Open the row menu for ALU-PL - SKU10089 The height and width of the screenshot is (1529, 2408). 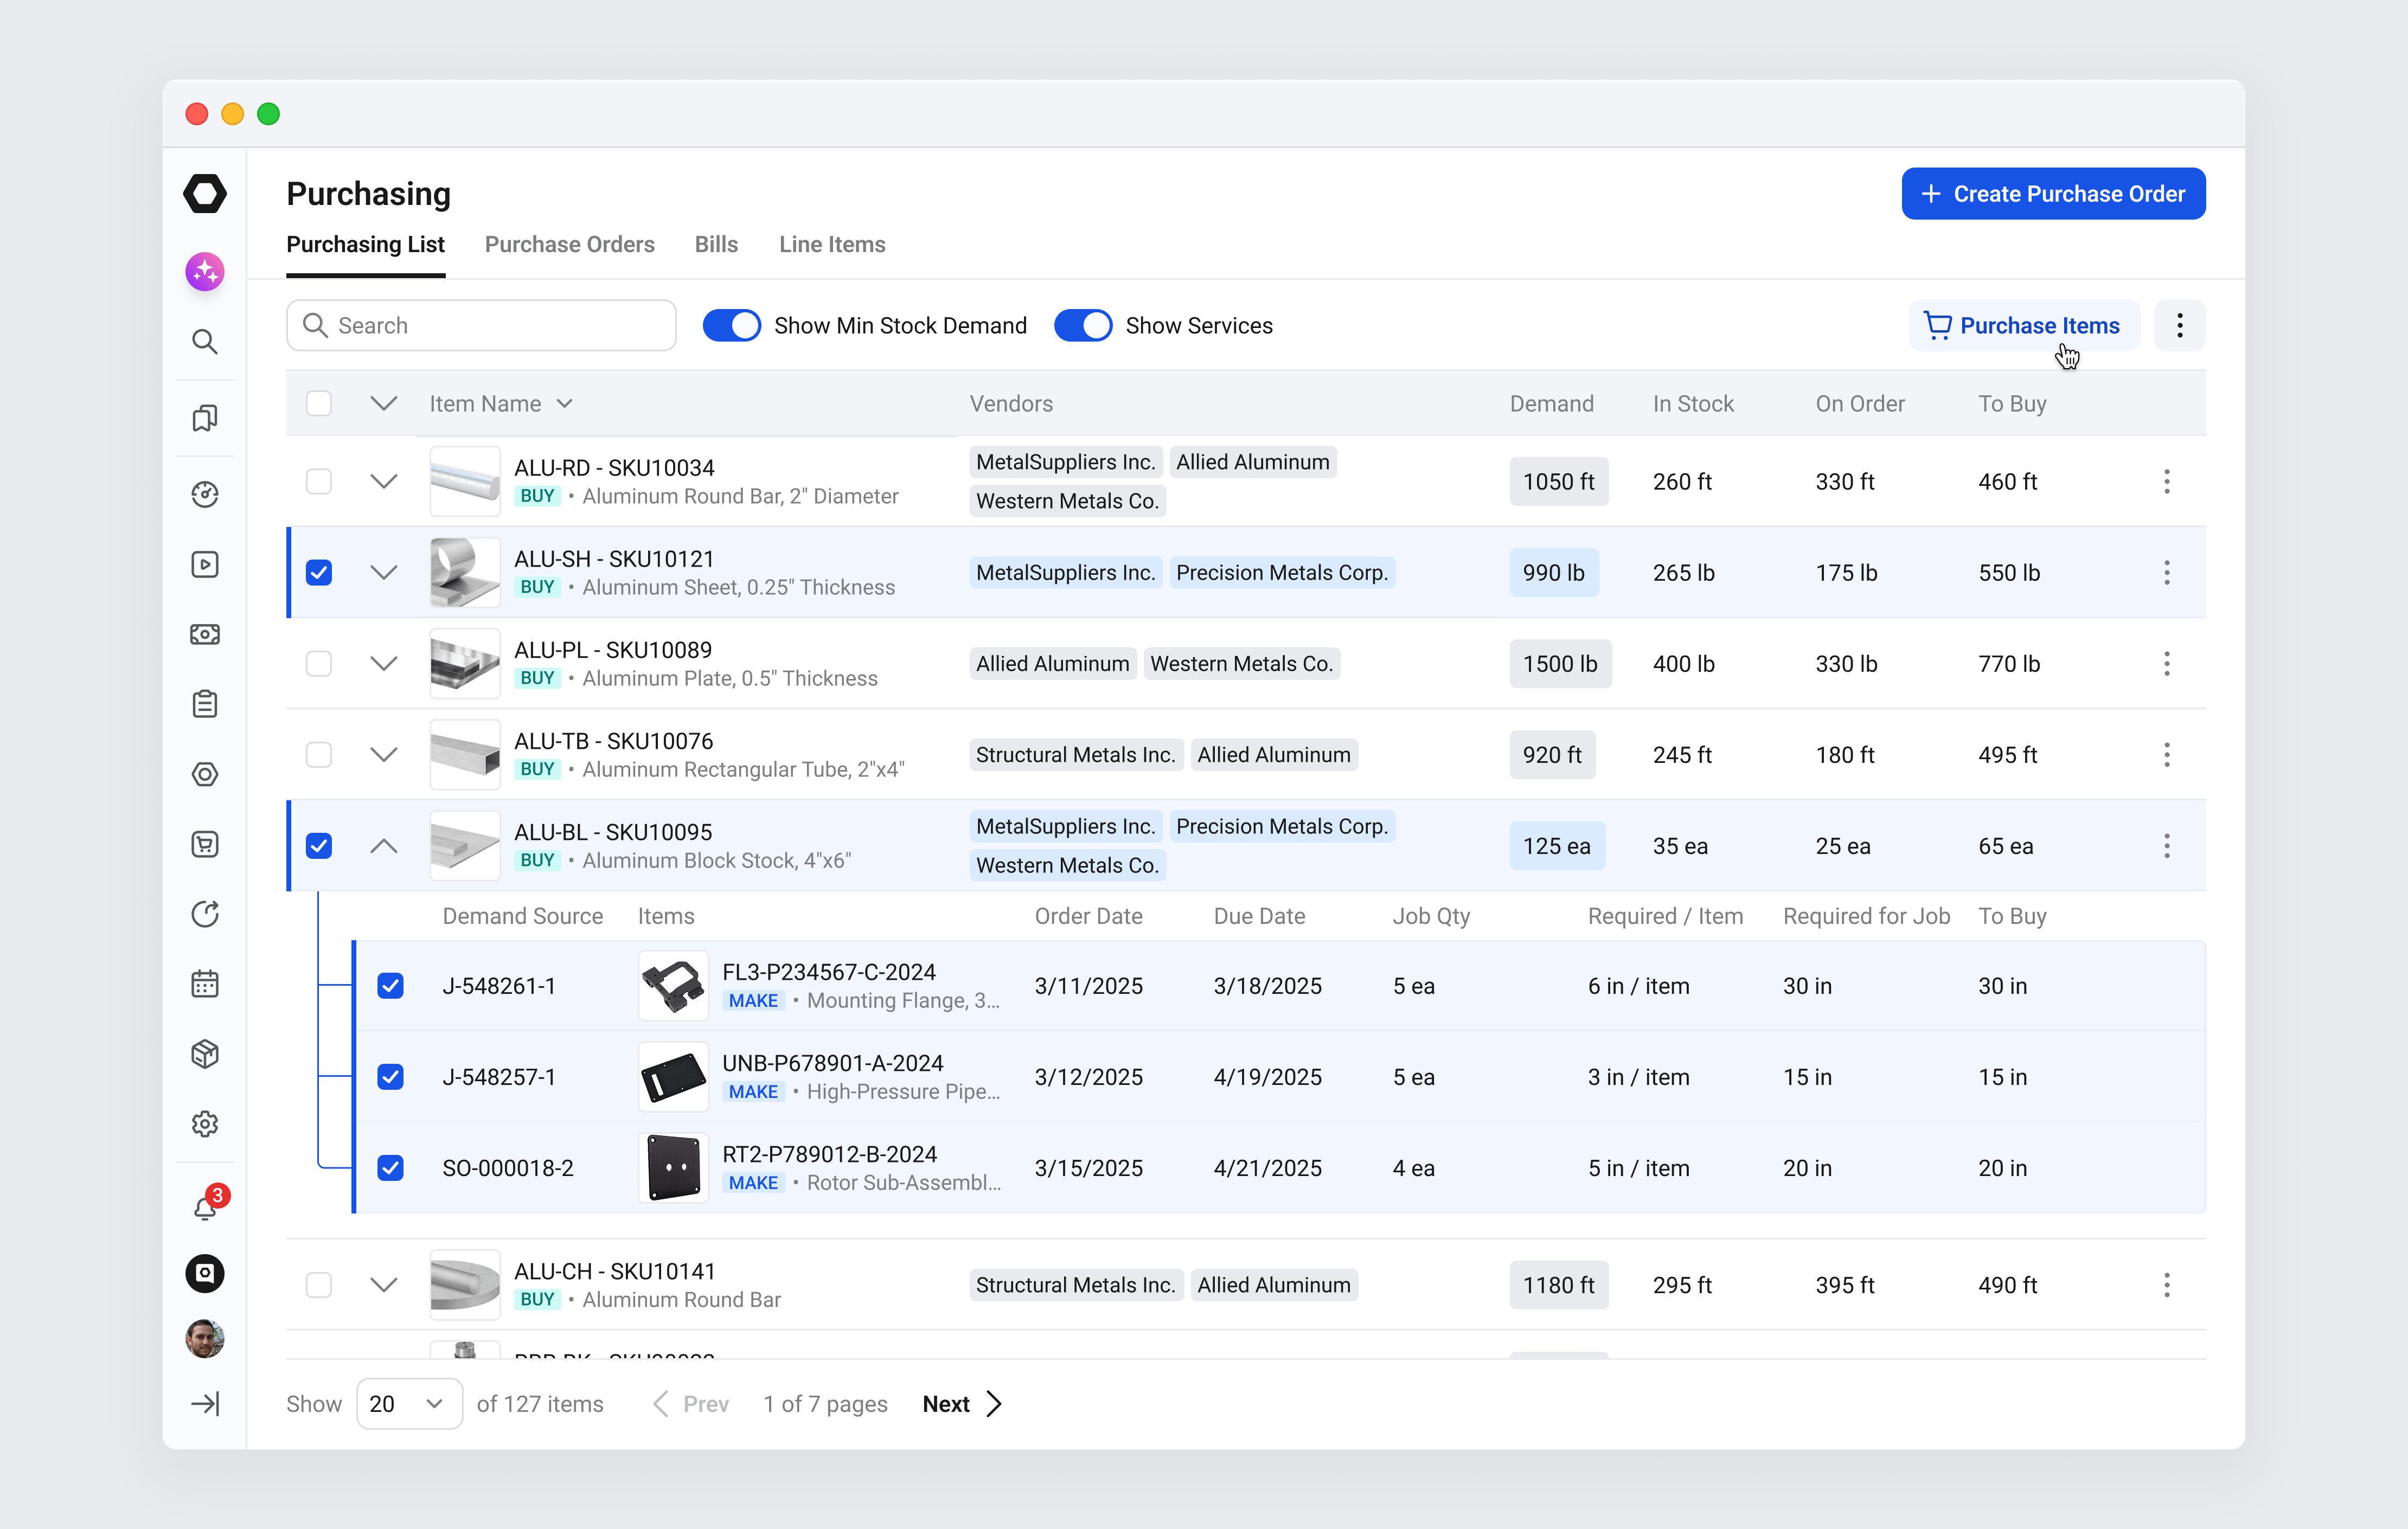tap(2167, 663)
